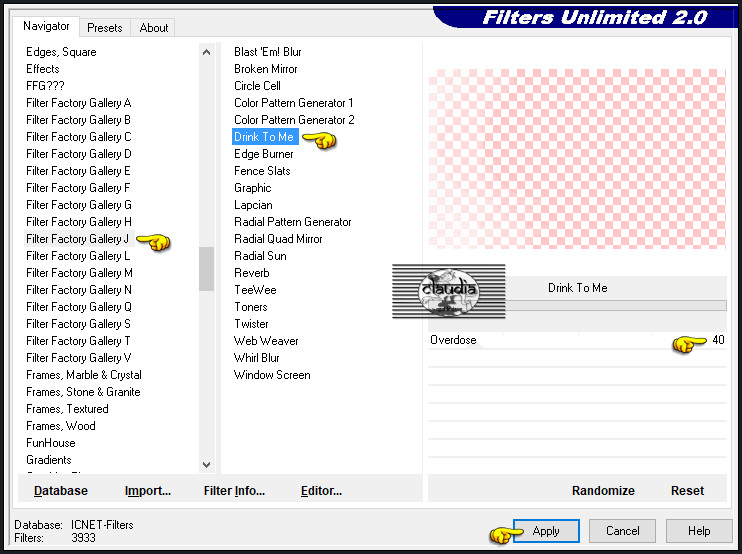This screenshot has height=554, width=742.
Task: Select Filter Factory Gallery A
Action: pos(79,103)
